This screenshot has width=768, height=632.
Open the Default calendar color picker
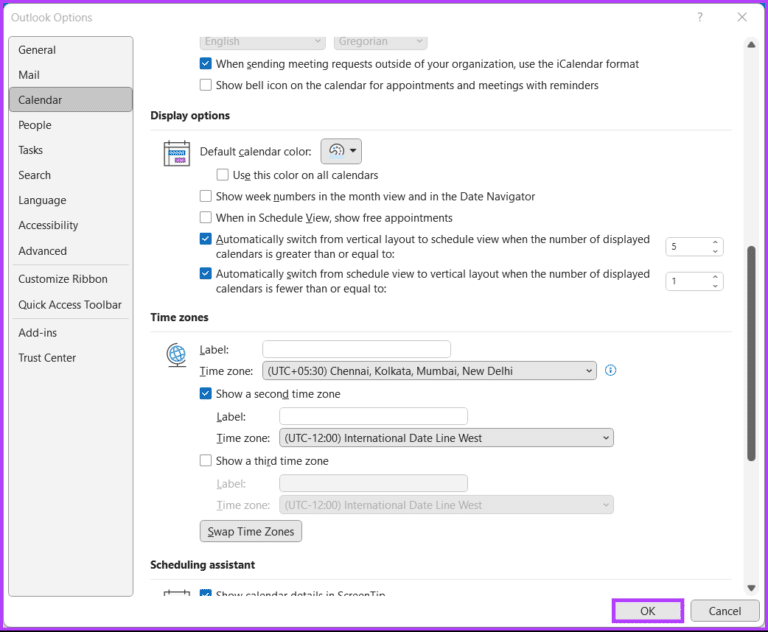click(341, 151)
